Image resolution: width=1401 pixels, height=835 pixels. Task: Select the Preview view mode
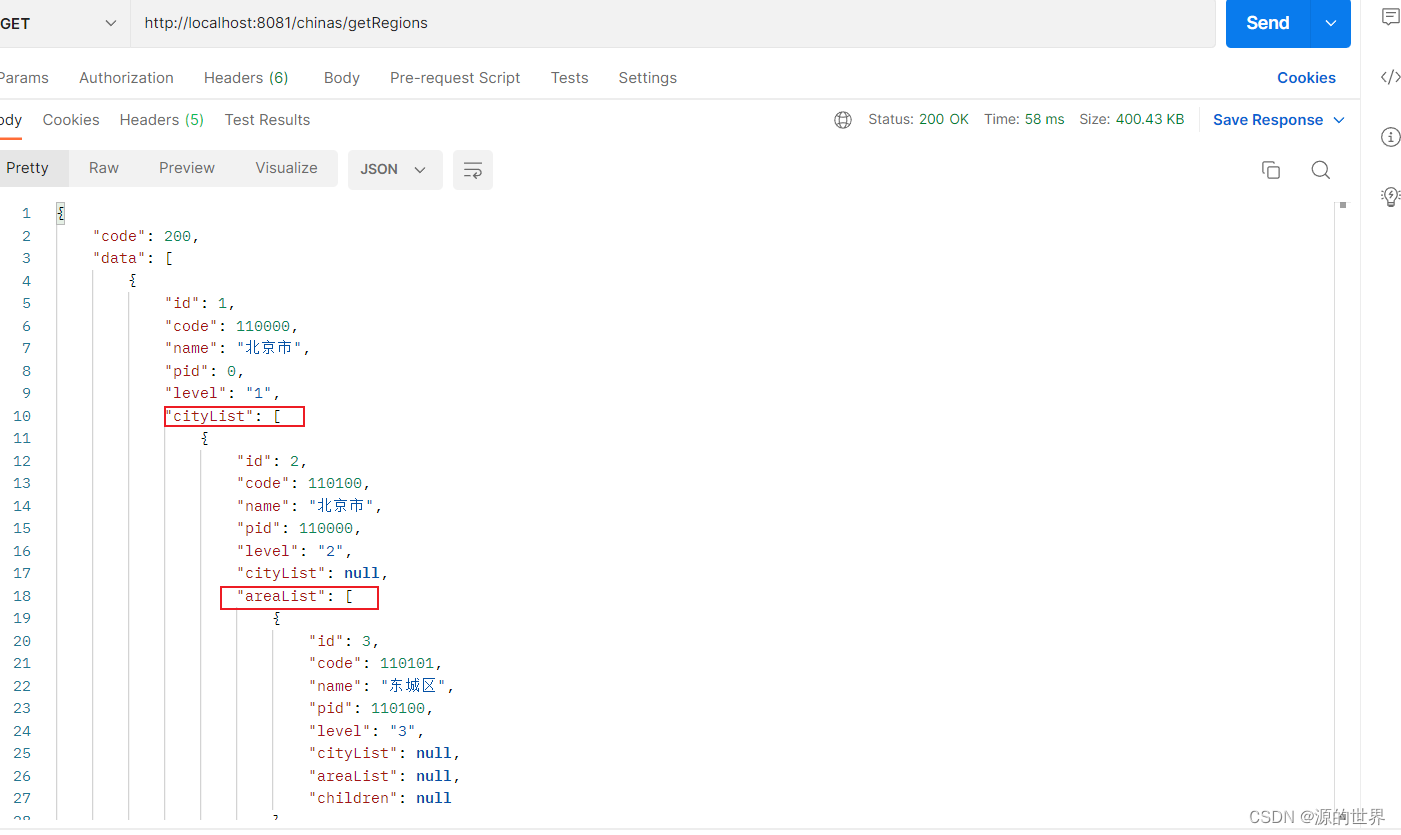pyautogui.click(x=187, y=168)
